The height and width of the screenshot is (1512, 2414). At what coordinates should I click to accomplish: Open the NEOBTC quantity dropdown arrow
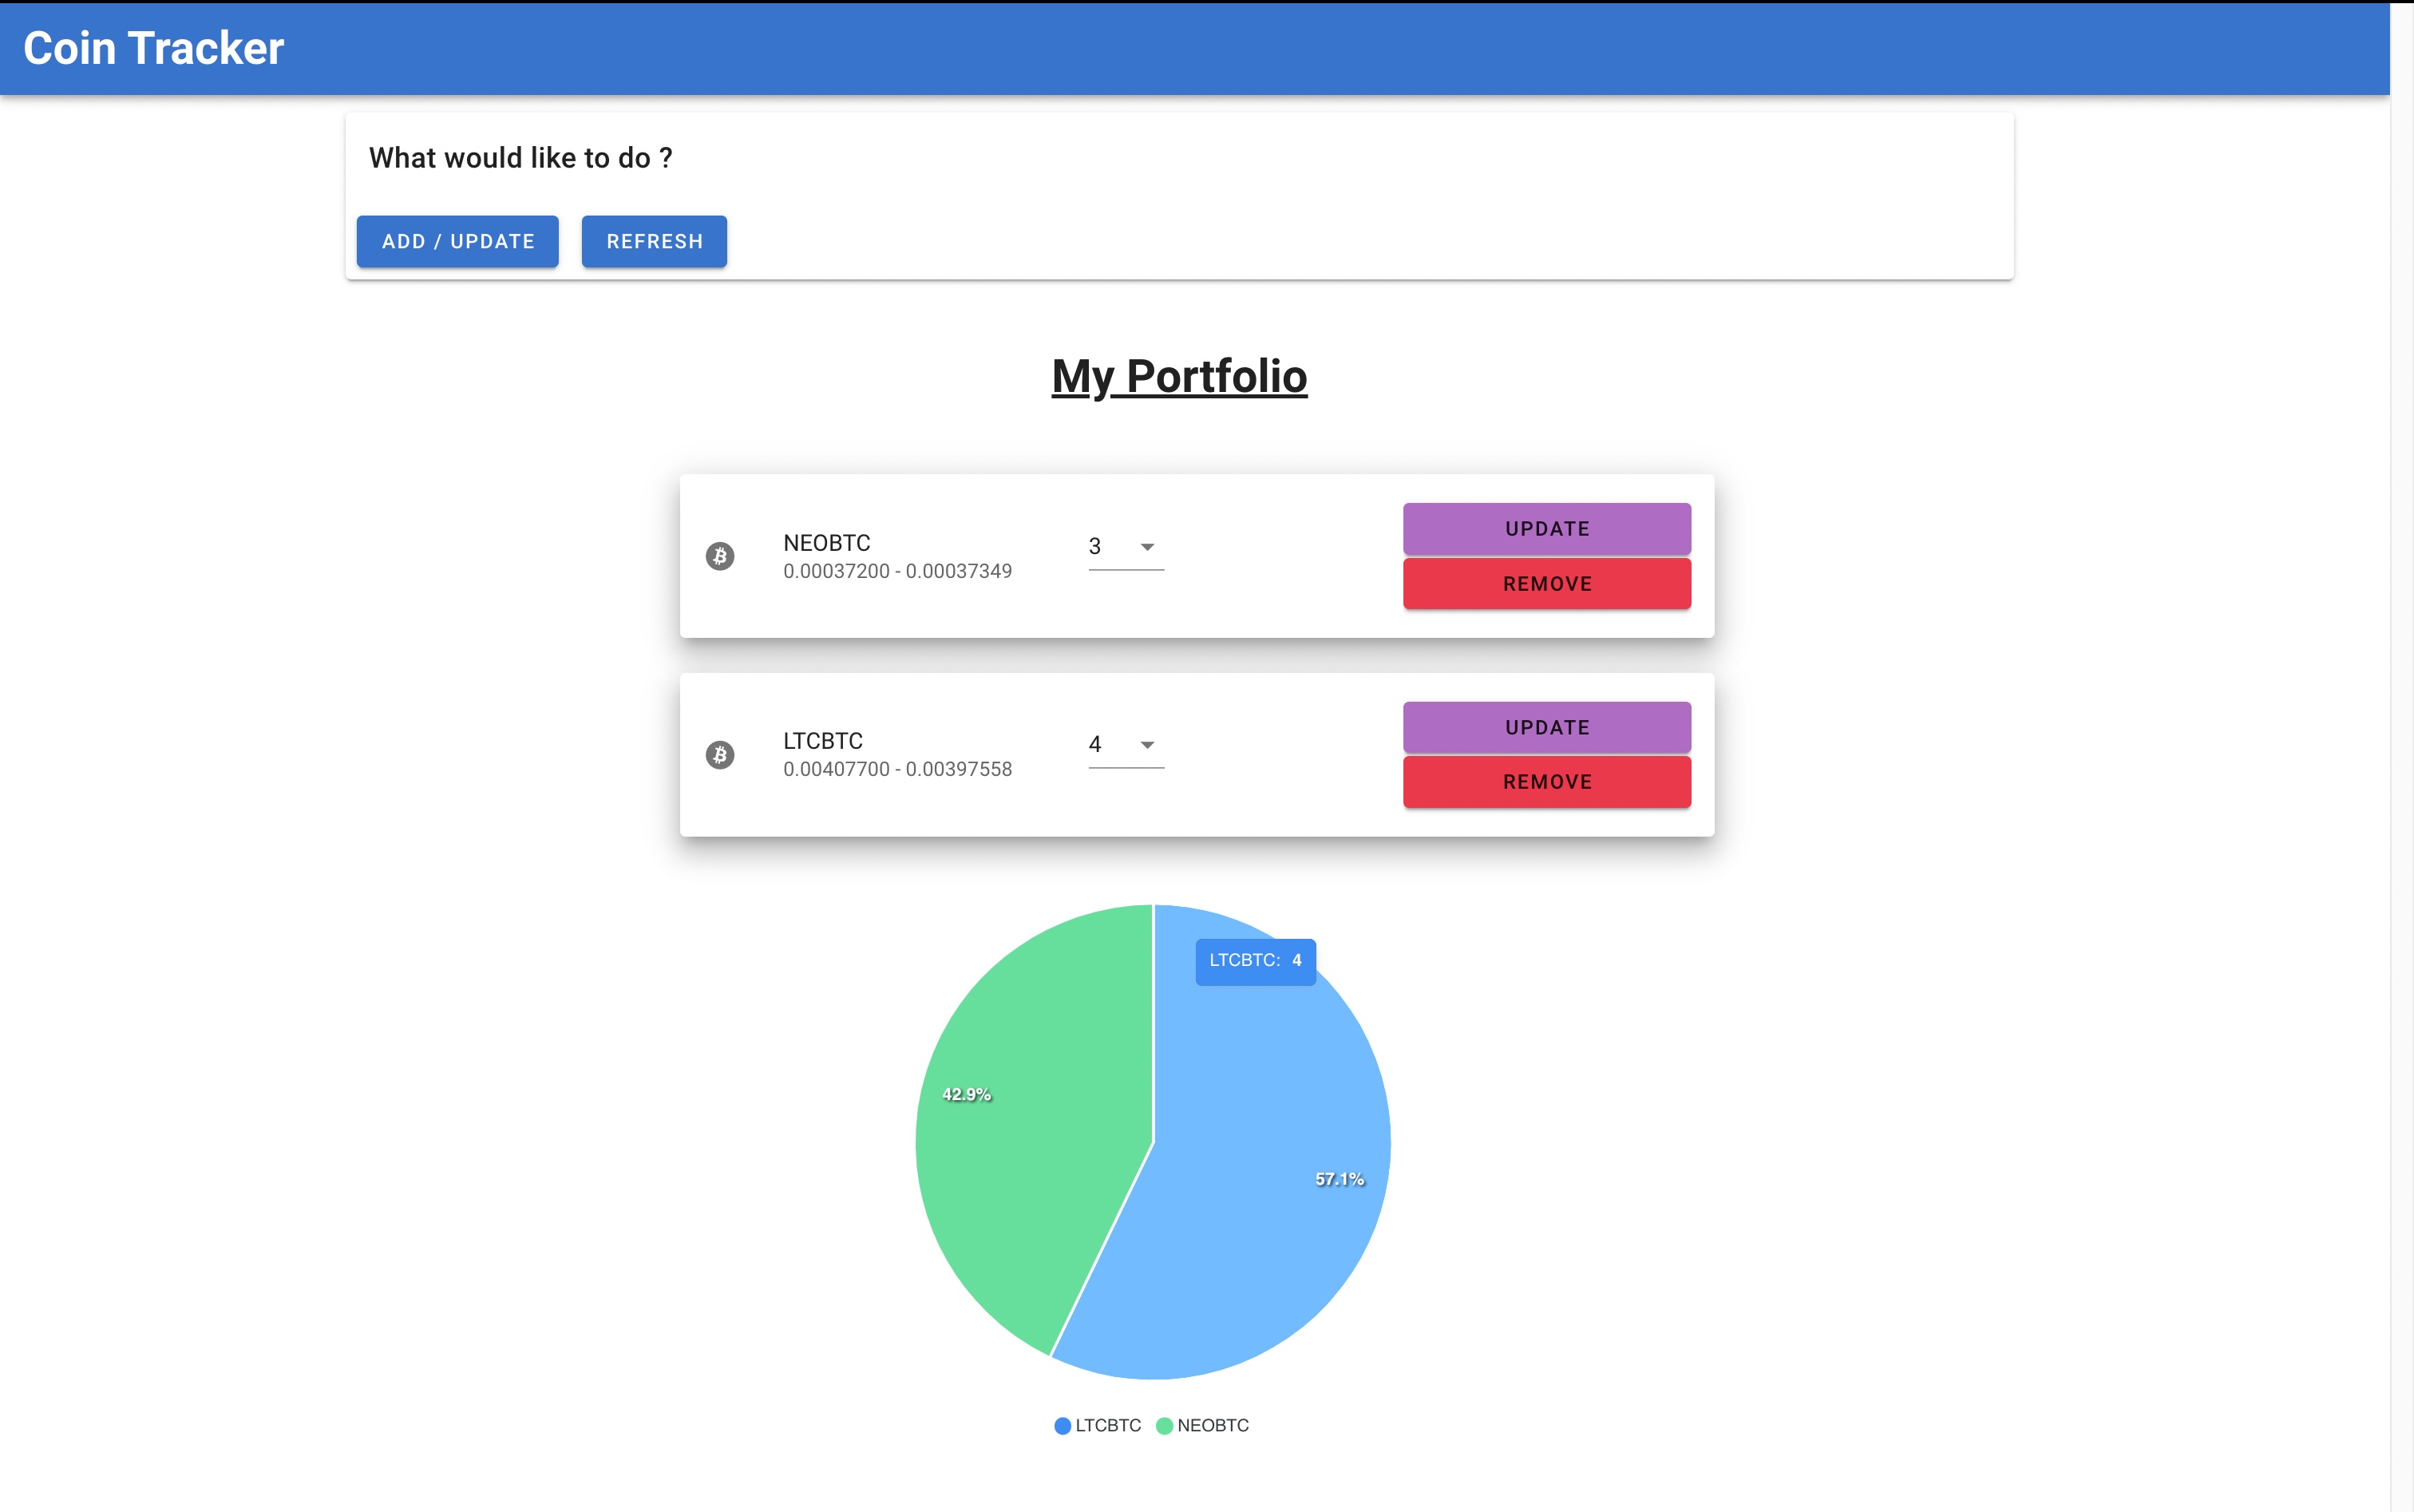tap(1147, 547)
